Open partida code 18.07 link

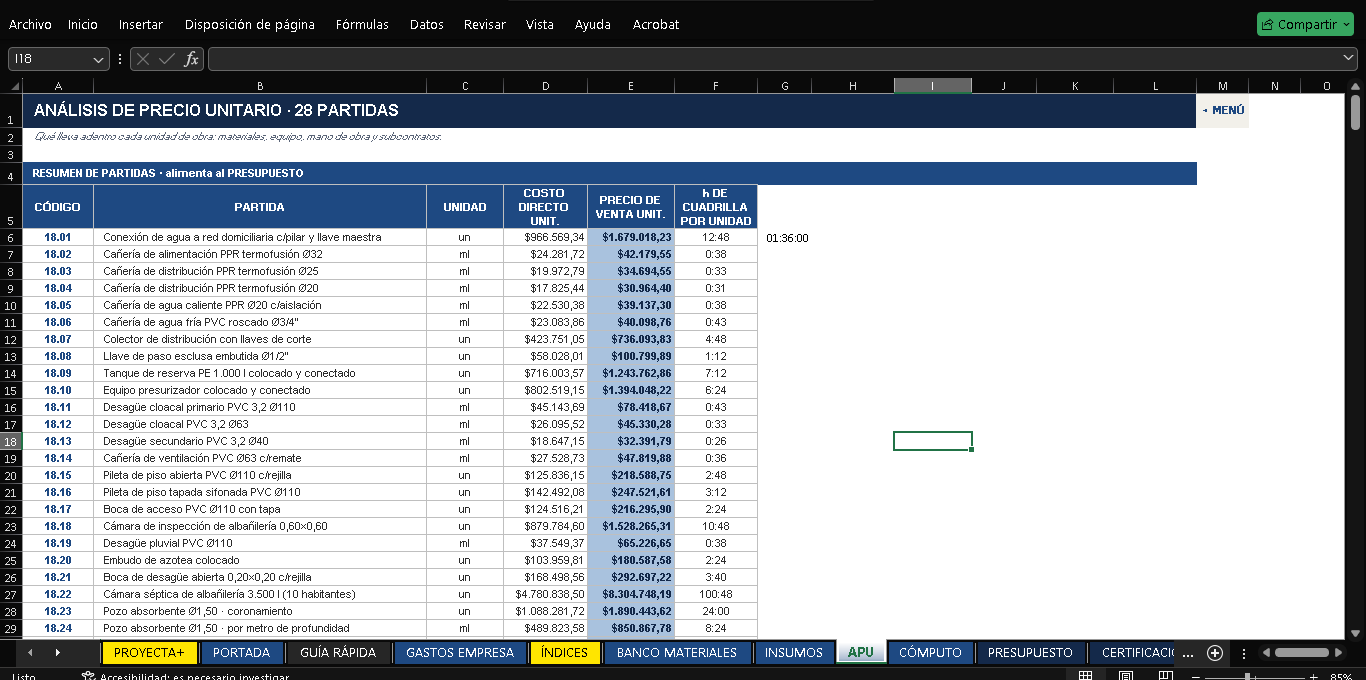(x=58, y=339)
